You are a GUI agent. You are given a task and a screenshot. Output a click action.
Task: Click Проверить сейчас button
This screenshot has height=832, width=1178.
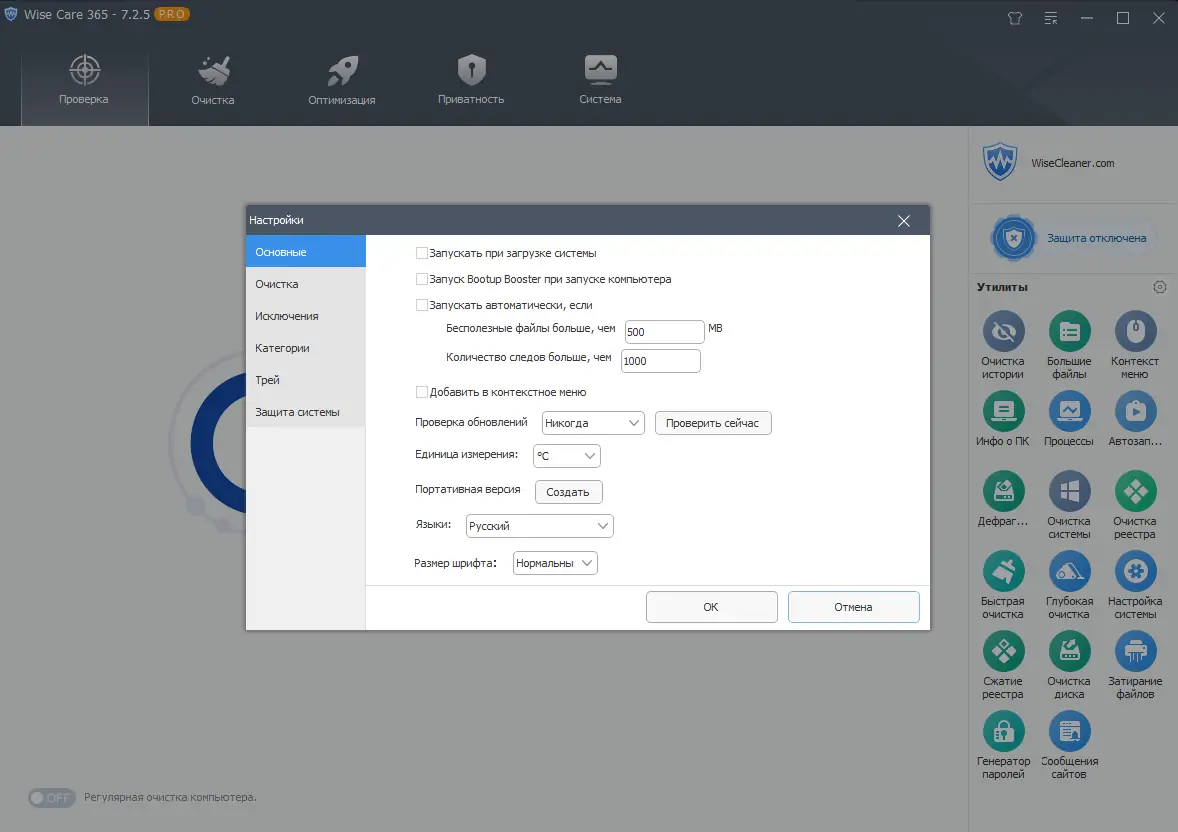point(713,423)
